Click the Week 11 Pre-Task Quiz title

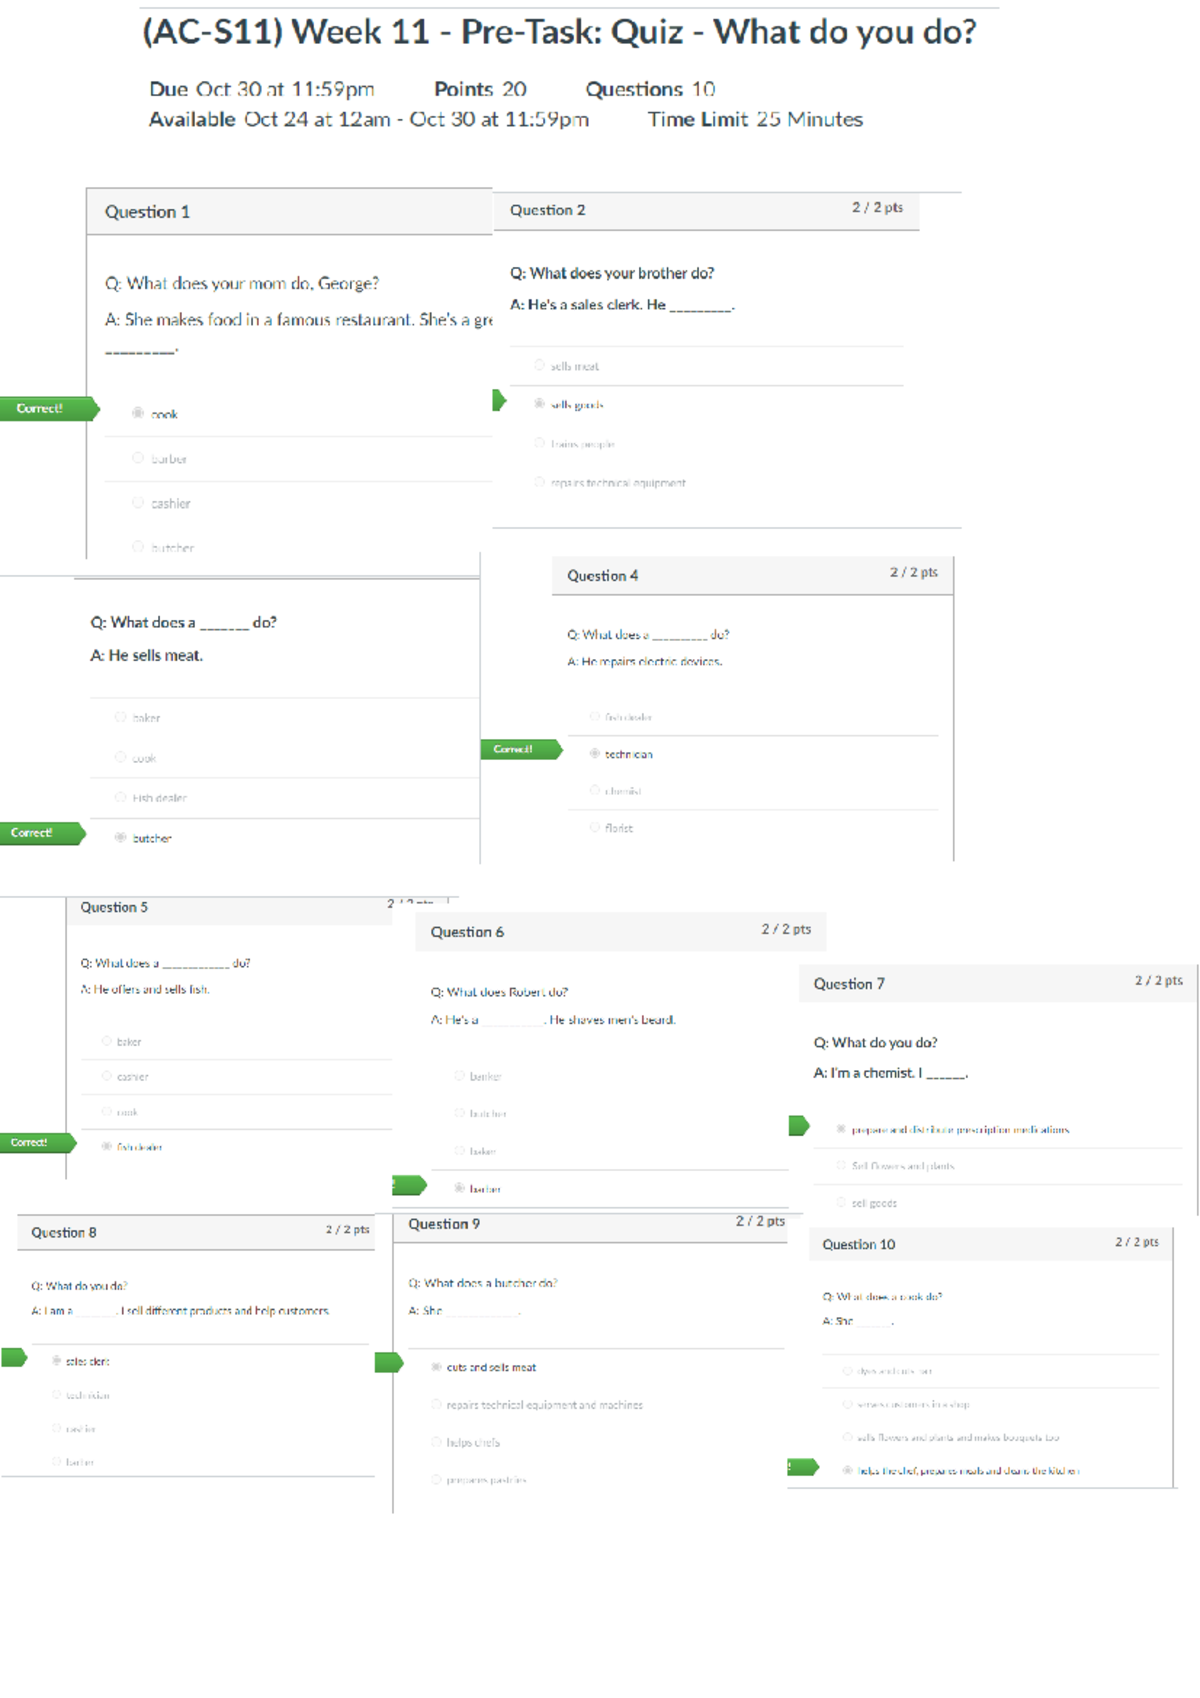tap(559, 32)
